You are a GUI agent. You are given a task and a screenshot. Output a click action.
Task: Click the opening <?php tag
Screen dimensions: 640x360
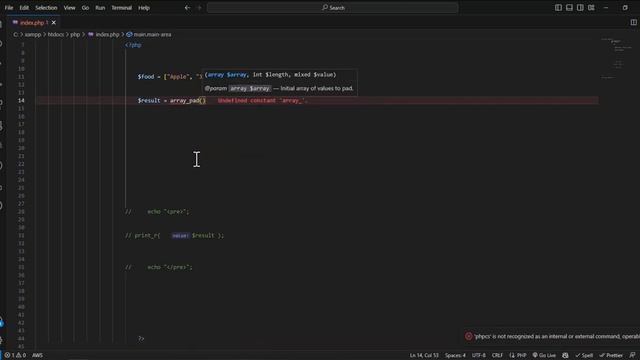click(x=133, y=45)
